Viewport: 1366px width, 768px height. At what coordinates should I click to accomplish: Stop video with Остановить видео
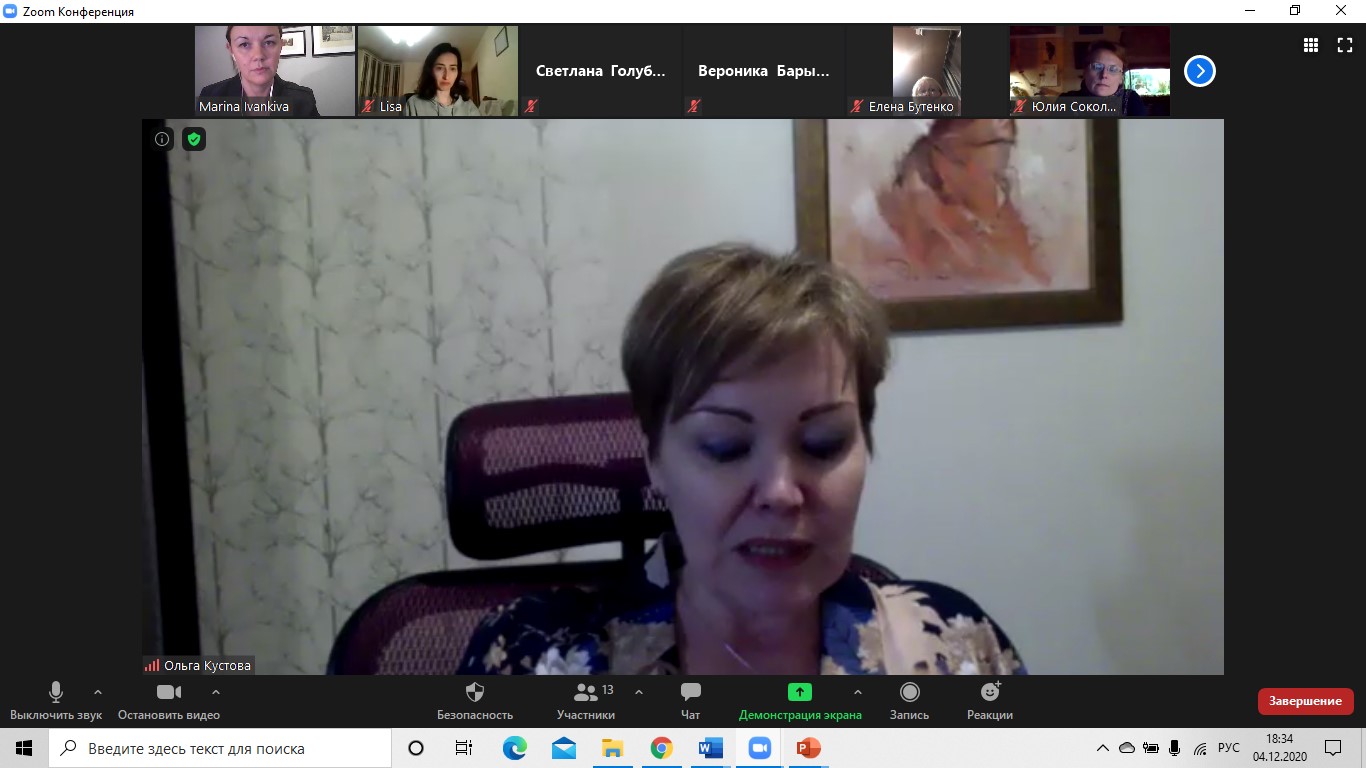[x=169, y=701]
